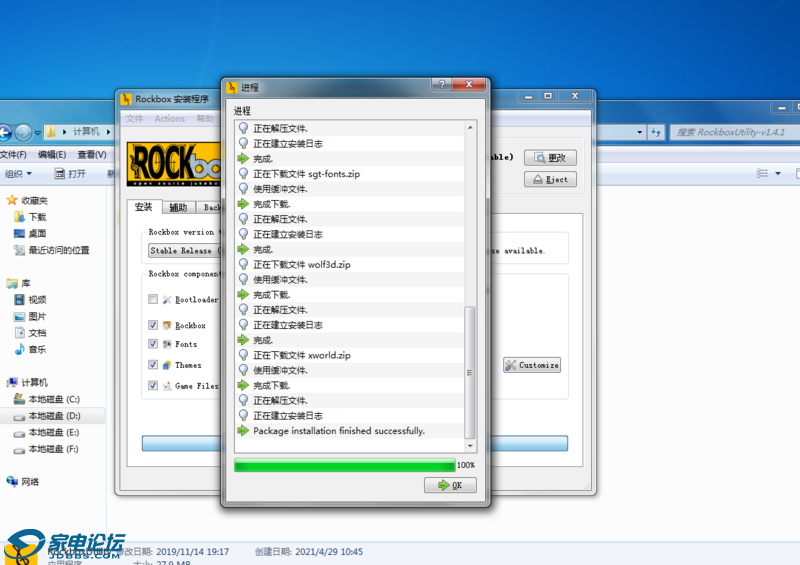Click the blue progress bar in Rockbox installer

355,443
